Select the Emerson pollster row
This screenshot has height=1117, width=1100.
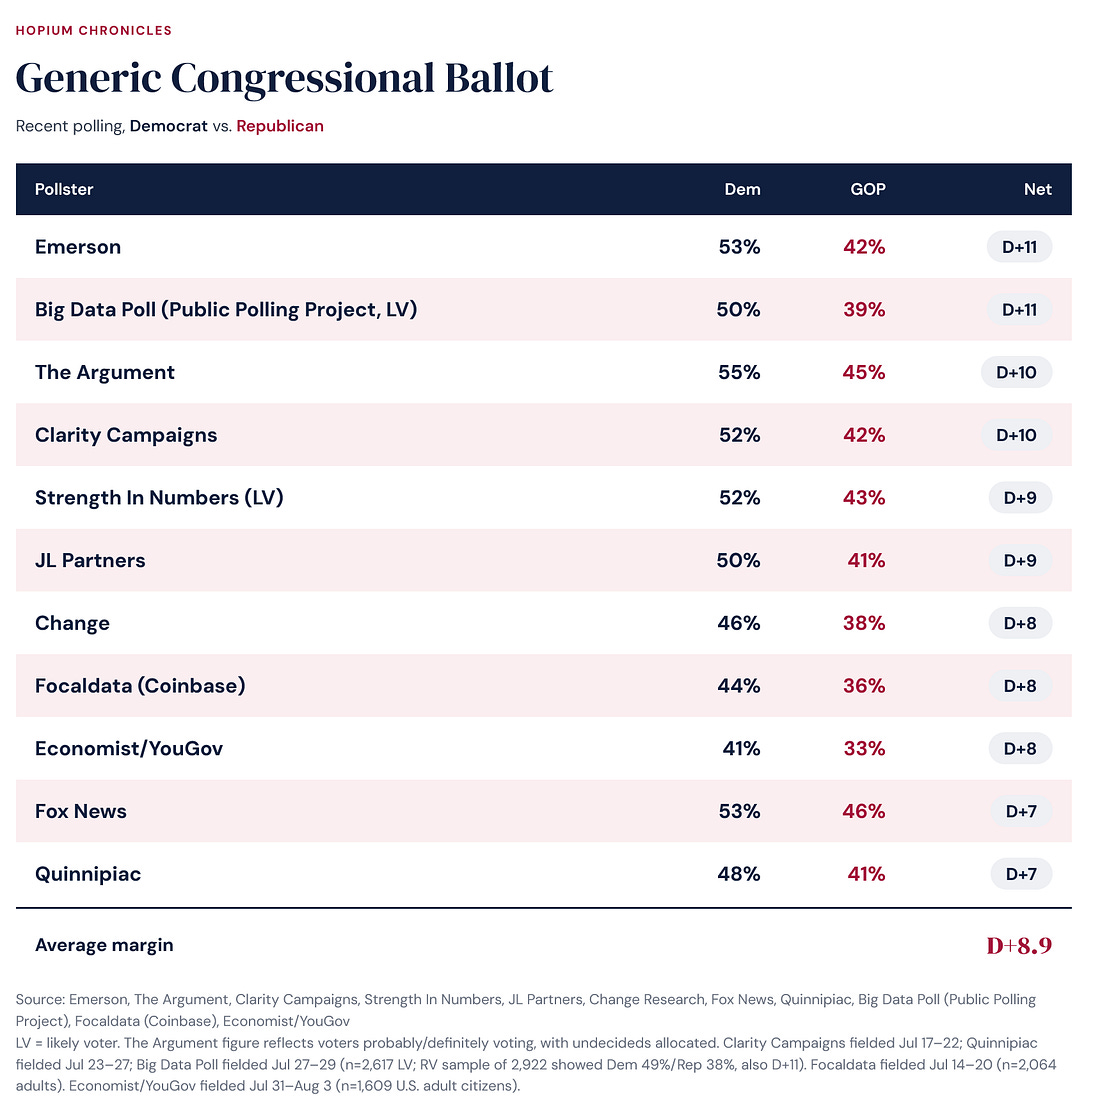click(x=544, y=246)
